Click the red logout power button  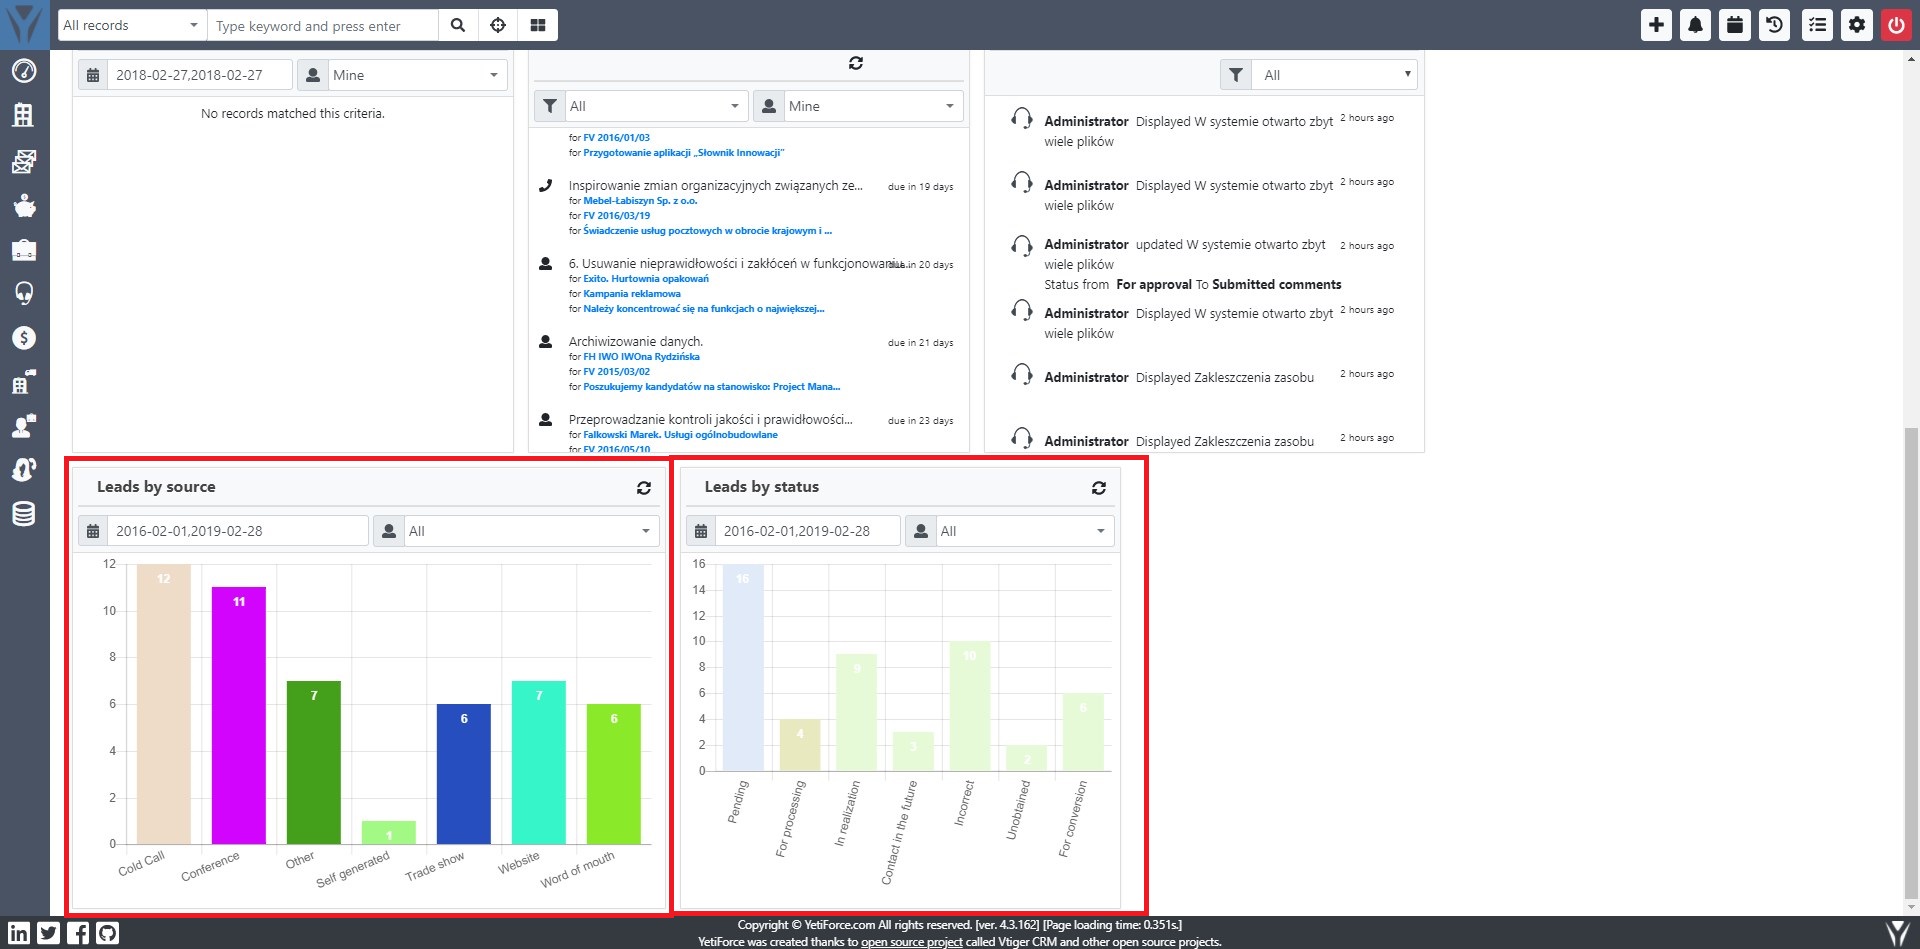[1896, 25]
